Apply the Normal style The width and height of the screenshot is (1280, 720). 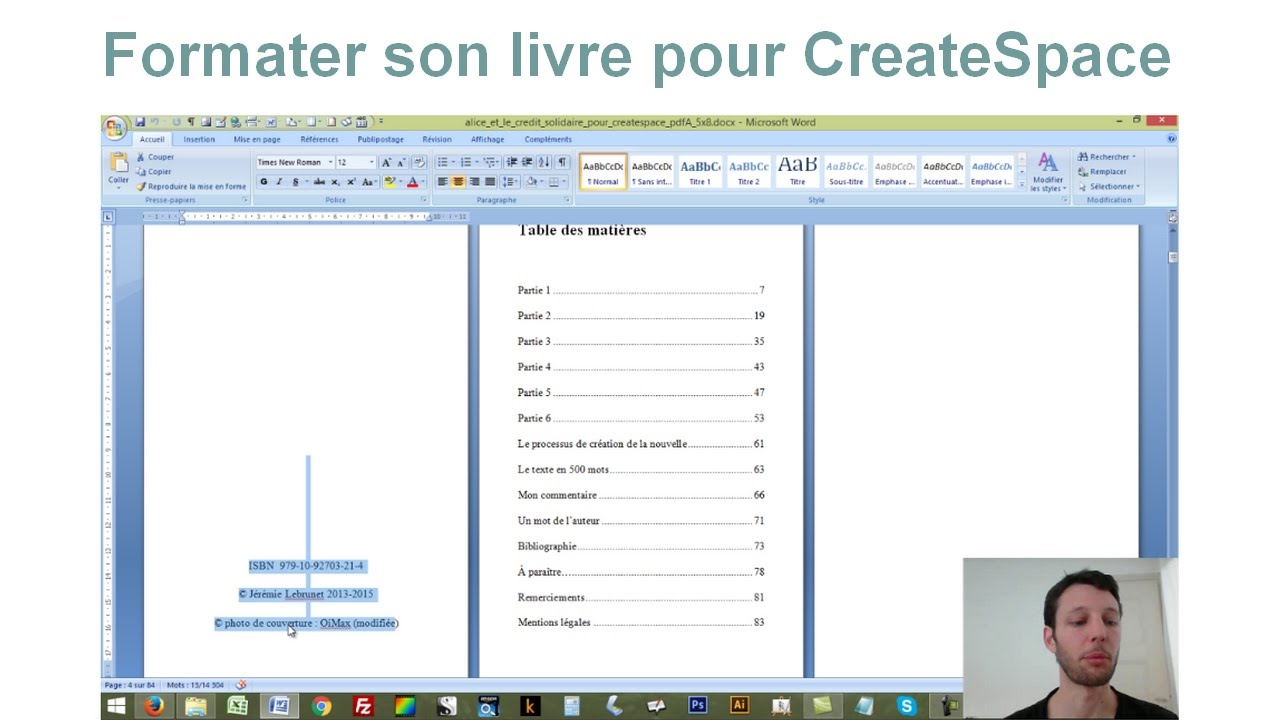(603, 171)
